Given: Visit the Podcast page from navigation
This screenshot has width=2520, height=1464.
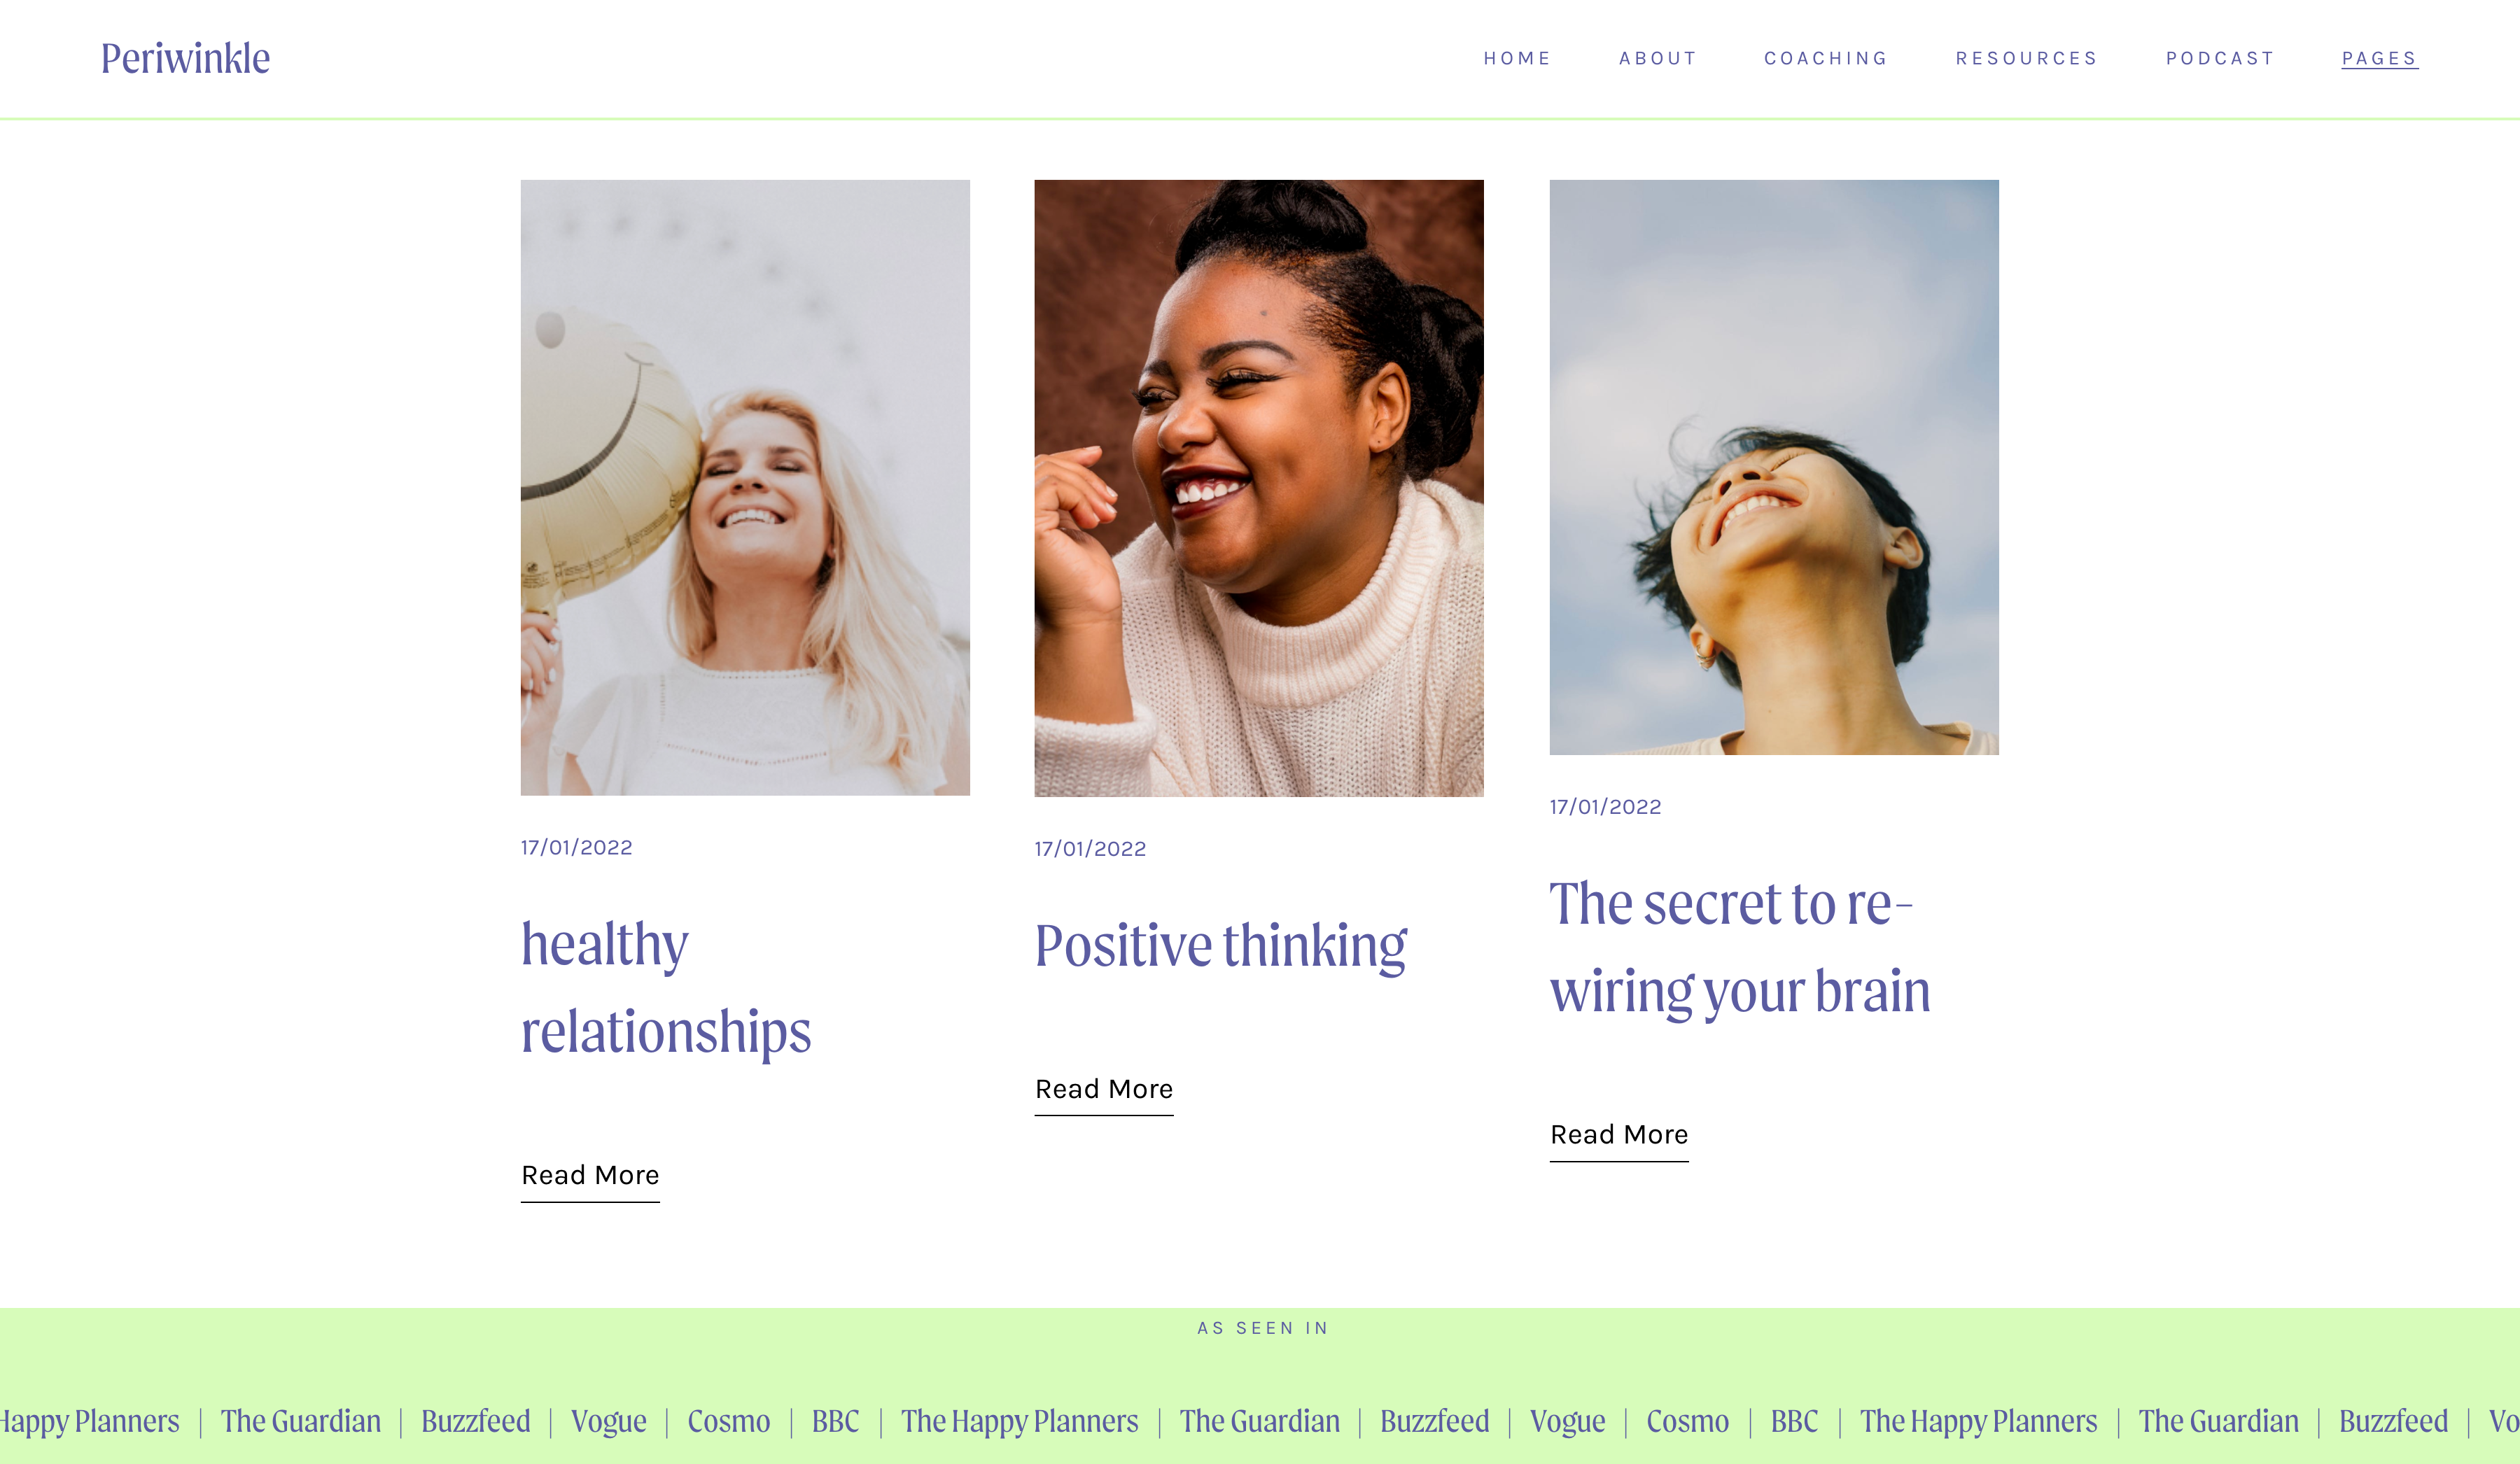Looking at the screenshot, I should (2220, 58).
